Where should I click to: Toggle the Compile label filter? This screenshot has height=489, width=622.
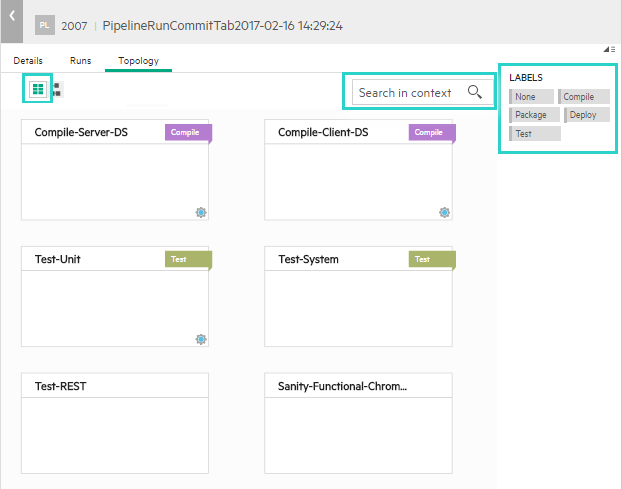(x=582, y=97)
